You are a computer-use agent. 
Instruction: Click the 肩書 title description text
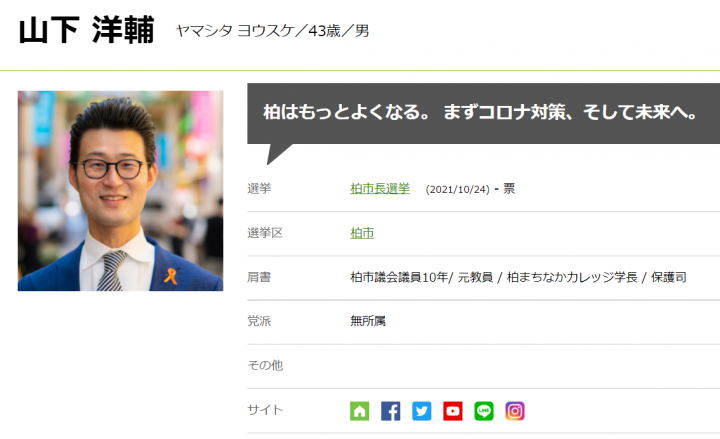518,277
